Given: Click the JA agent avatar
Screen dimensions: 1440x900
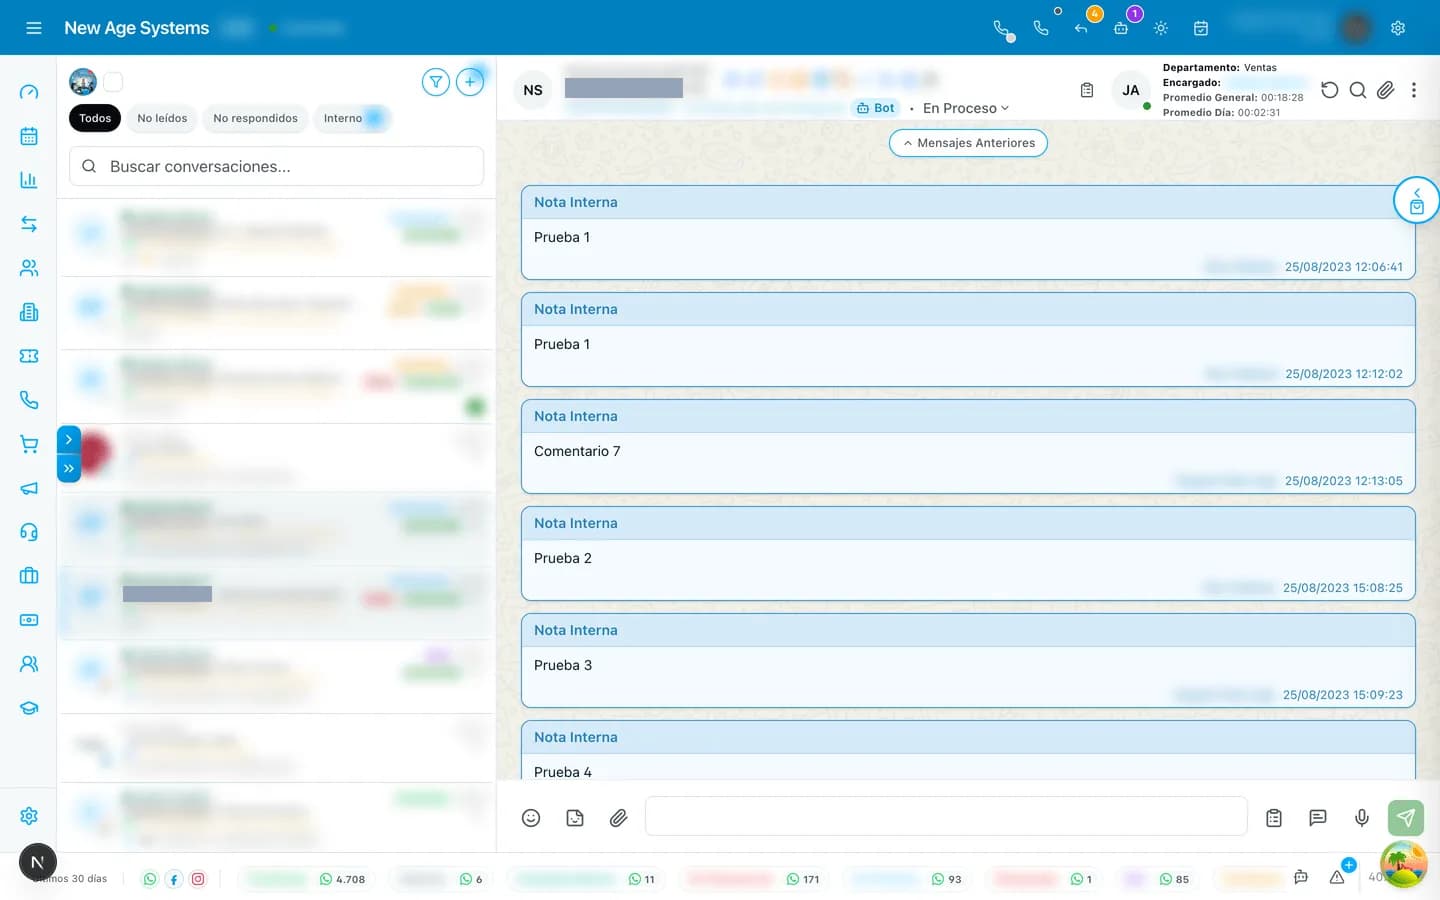Looking at the screenshot, I should (1131, 90).
